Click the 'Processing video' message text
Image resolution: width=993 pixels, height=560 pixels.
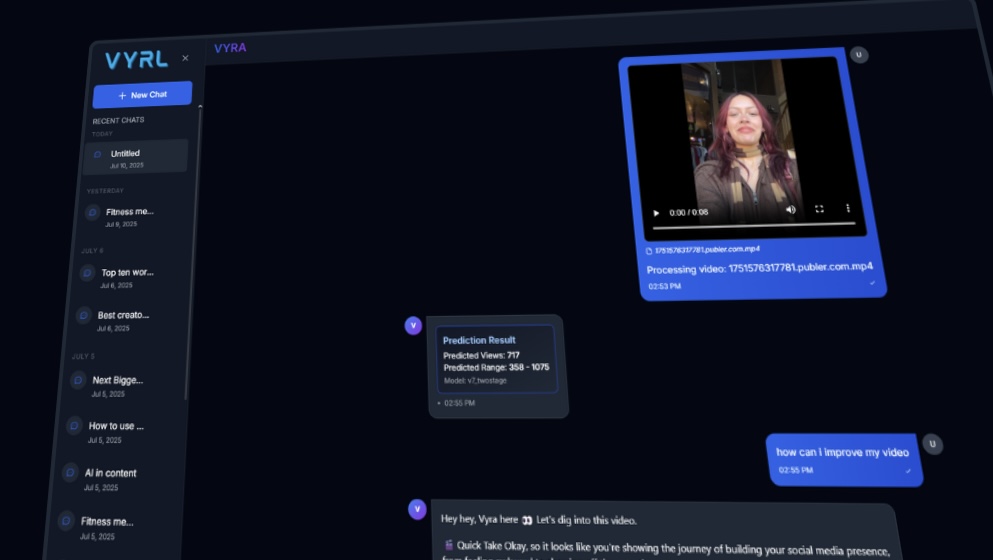point(759,268)
